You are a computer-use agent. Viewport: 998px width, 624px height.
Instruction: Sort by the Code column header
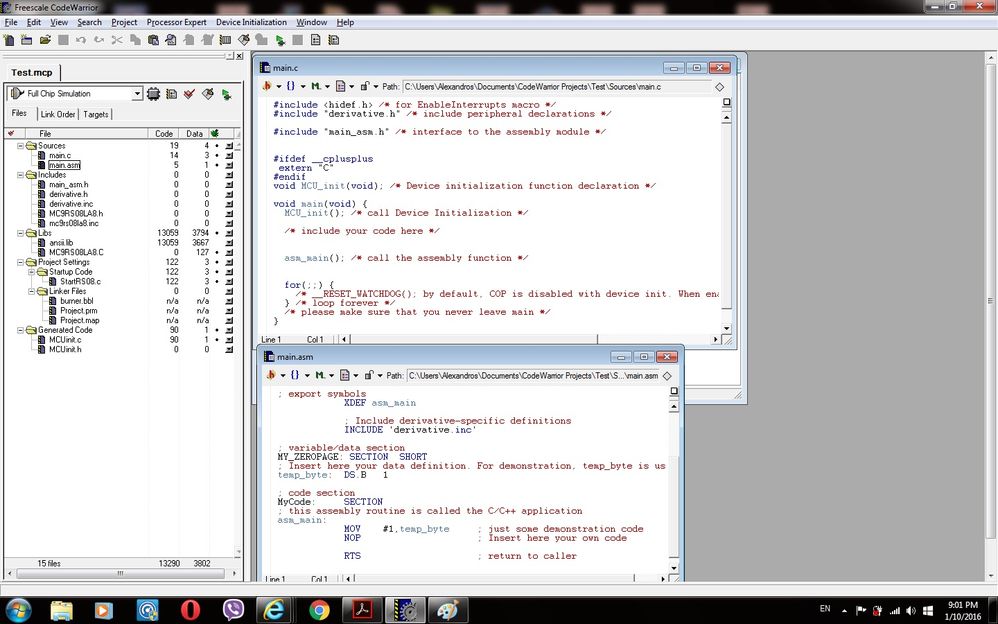coord(164,134)
